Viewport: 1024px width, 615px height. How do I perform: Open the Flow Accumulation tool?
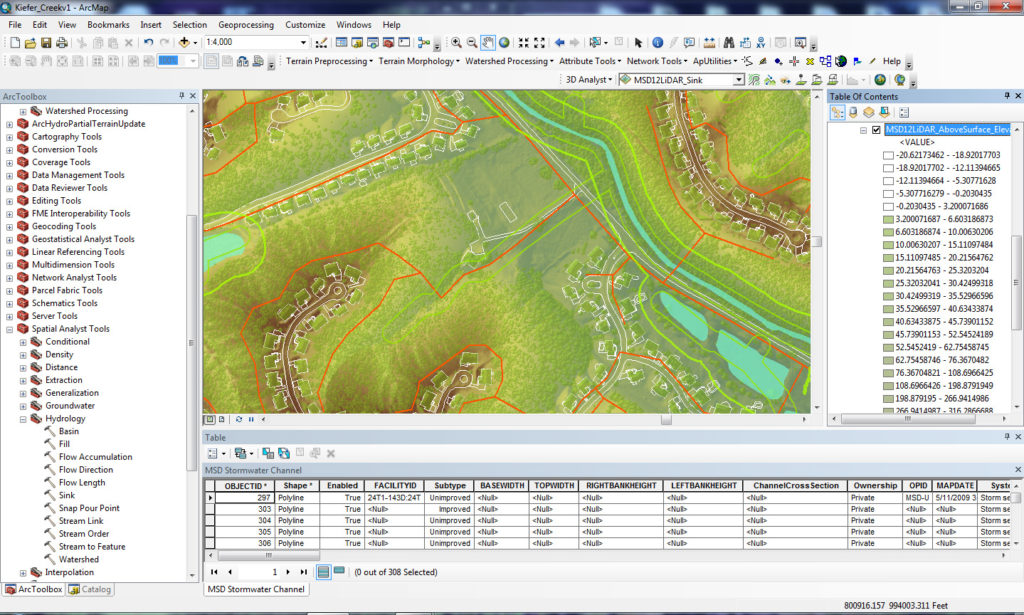[x=95, y=457]
